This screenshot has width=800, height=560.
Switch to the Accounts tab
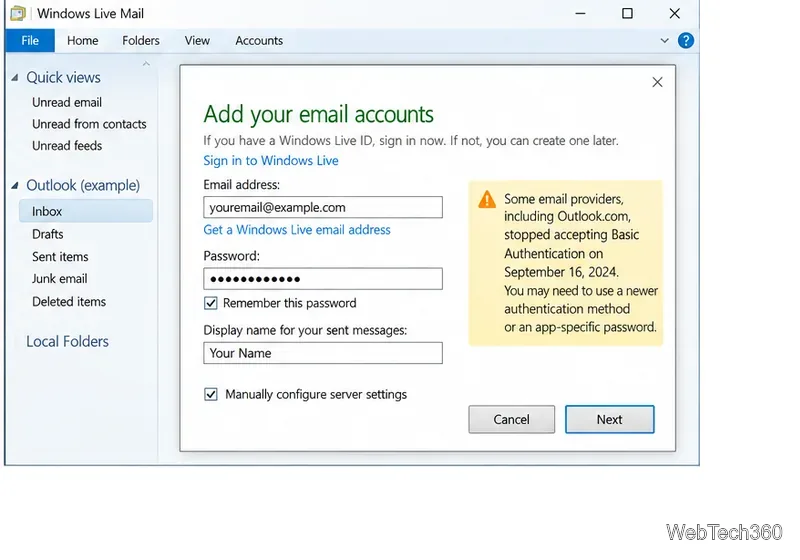(x=259, y=41)
